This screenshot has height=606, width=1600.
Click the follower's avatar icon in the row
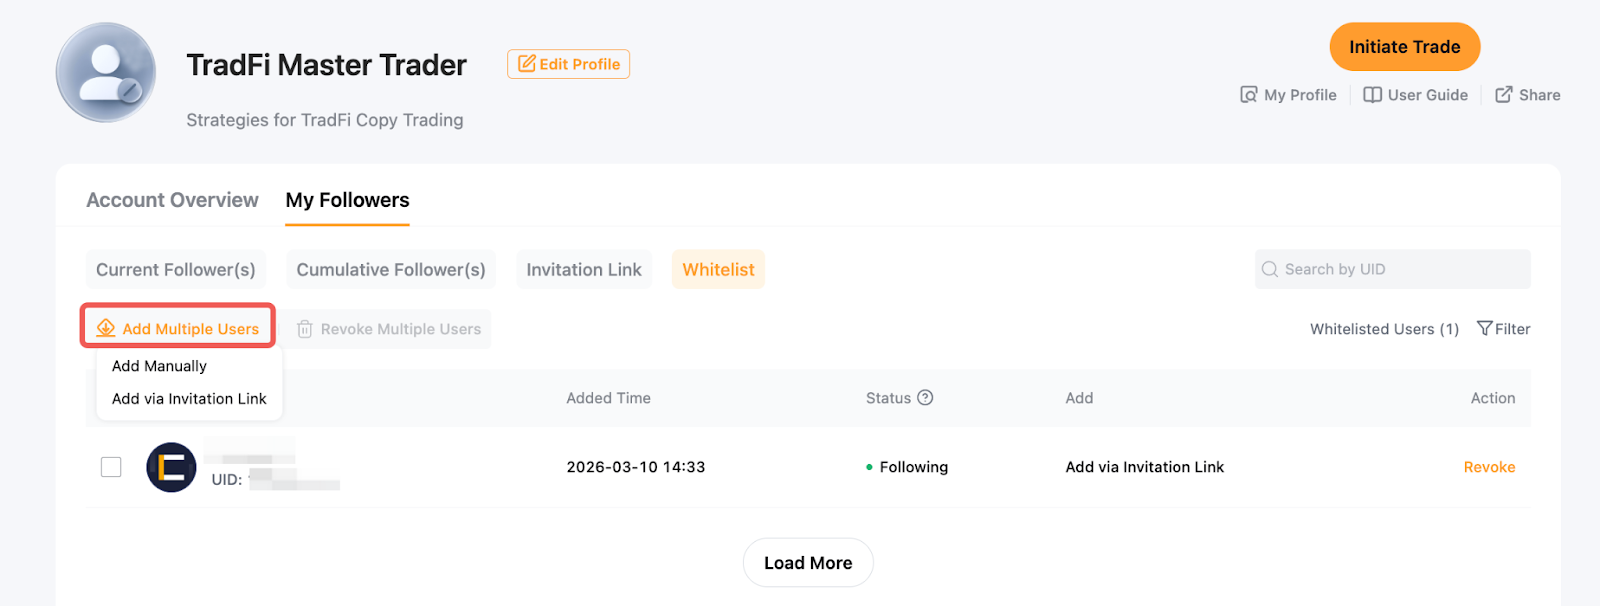click(171, 467)
